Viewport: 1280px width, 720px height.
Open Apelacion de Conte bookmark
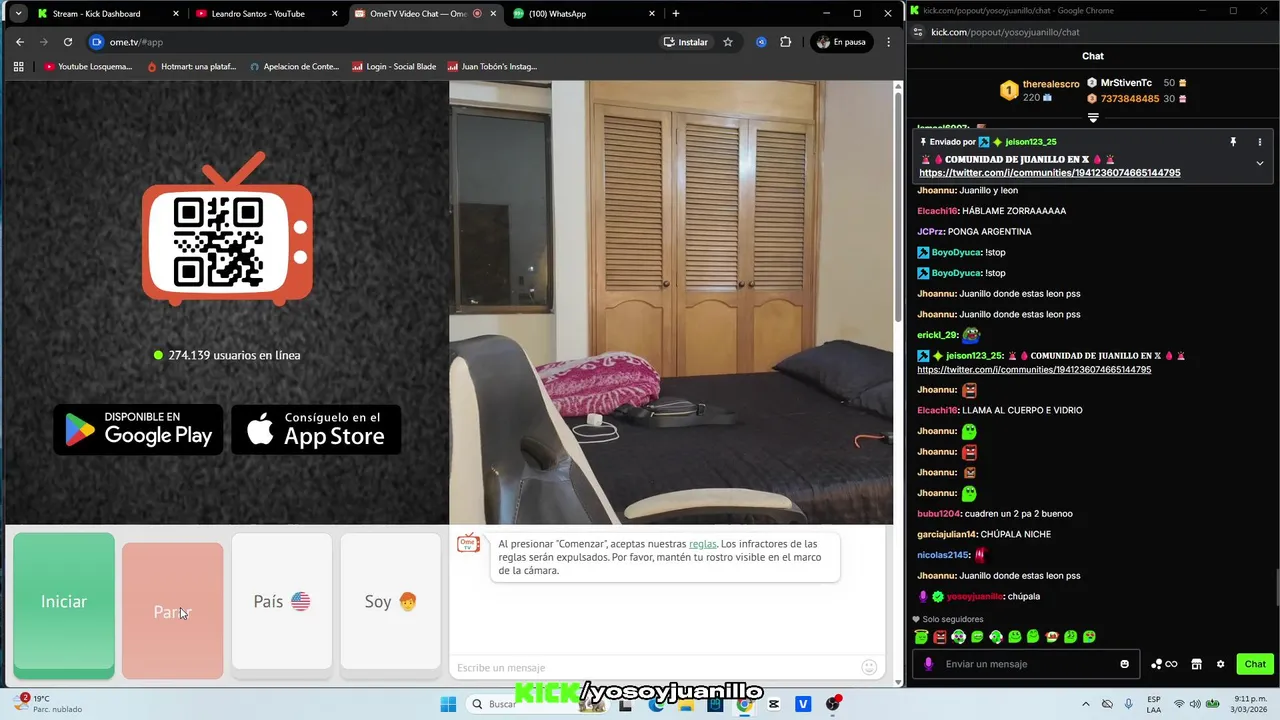click(x=295, y=67)
